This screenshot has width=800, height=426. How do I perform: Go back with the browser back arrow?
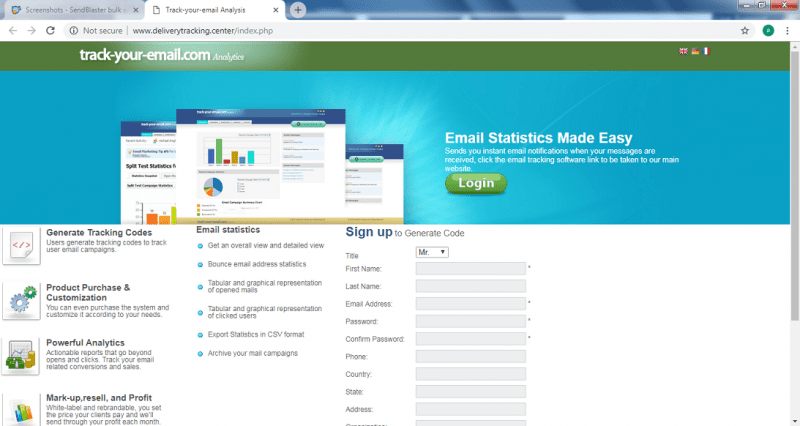click(x=13, y=31)
